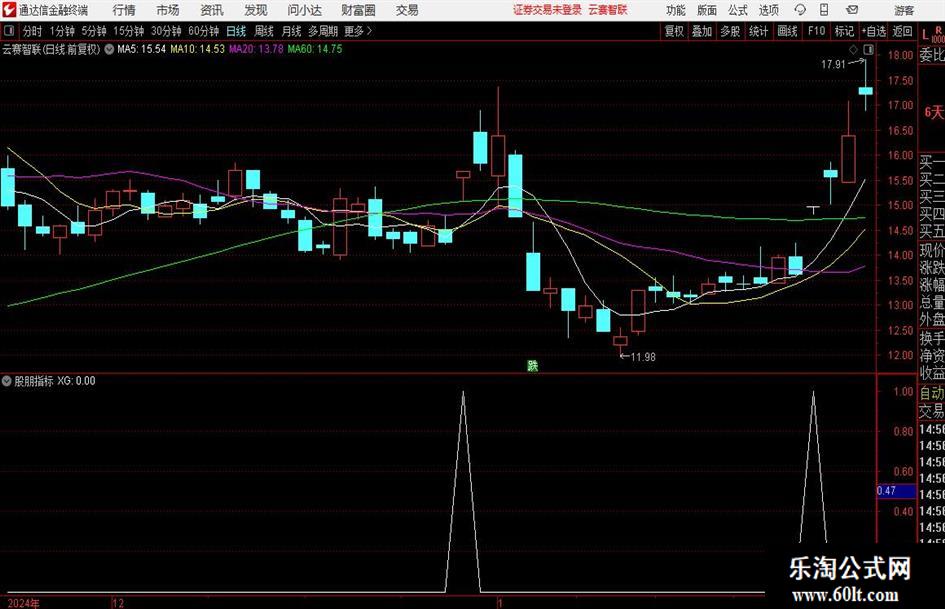
Task: Open the 发现 menu
Action: coord(256,10)
